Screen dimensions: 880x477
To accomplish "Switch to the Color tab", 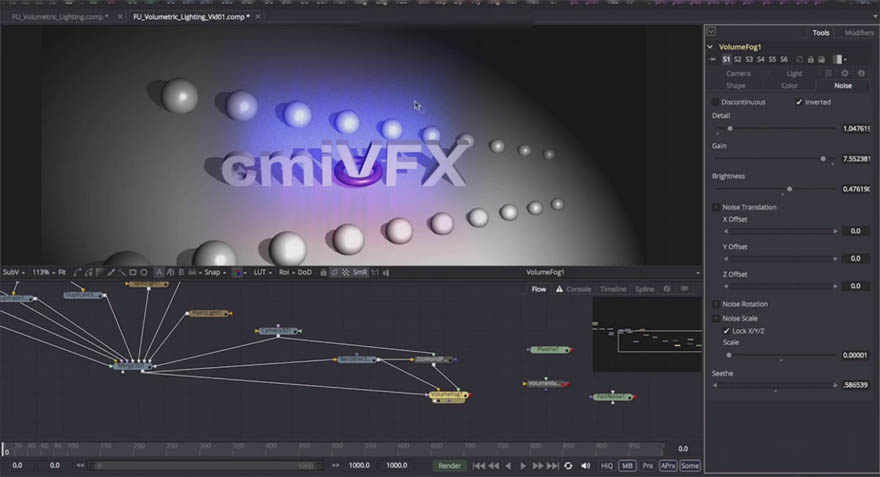I will pyautogui.click(x=790, y=86).
